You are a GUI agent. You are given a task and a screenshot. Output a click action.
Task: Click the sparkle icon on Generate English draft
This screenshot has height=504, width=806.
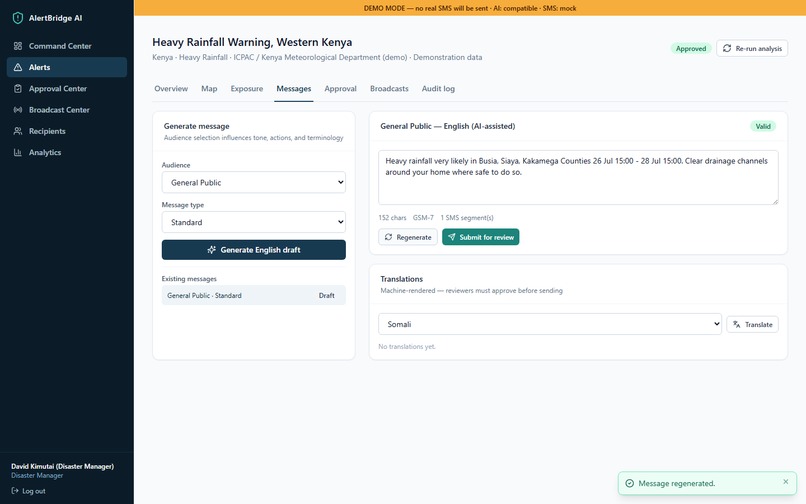tap(211, 250)
